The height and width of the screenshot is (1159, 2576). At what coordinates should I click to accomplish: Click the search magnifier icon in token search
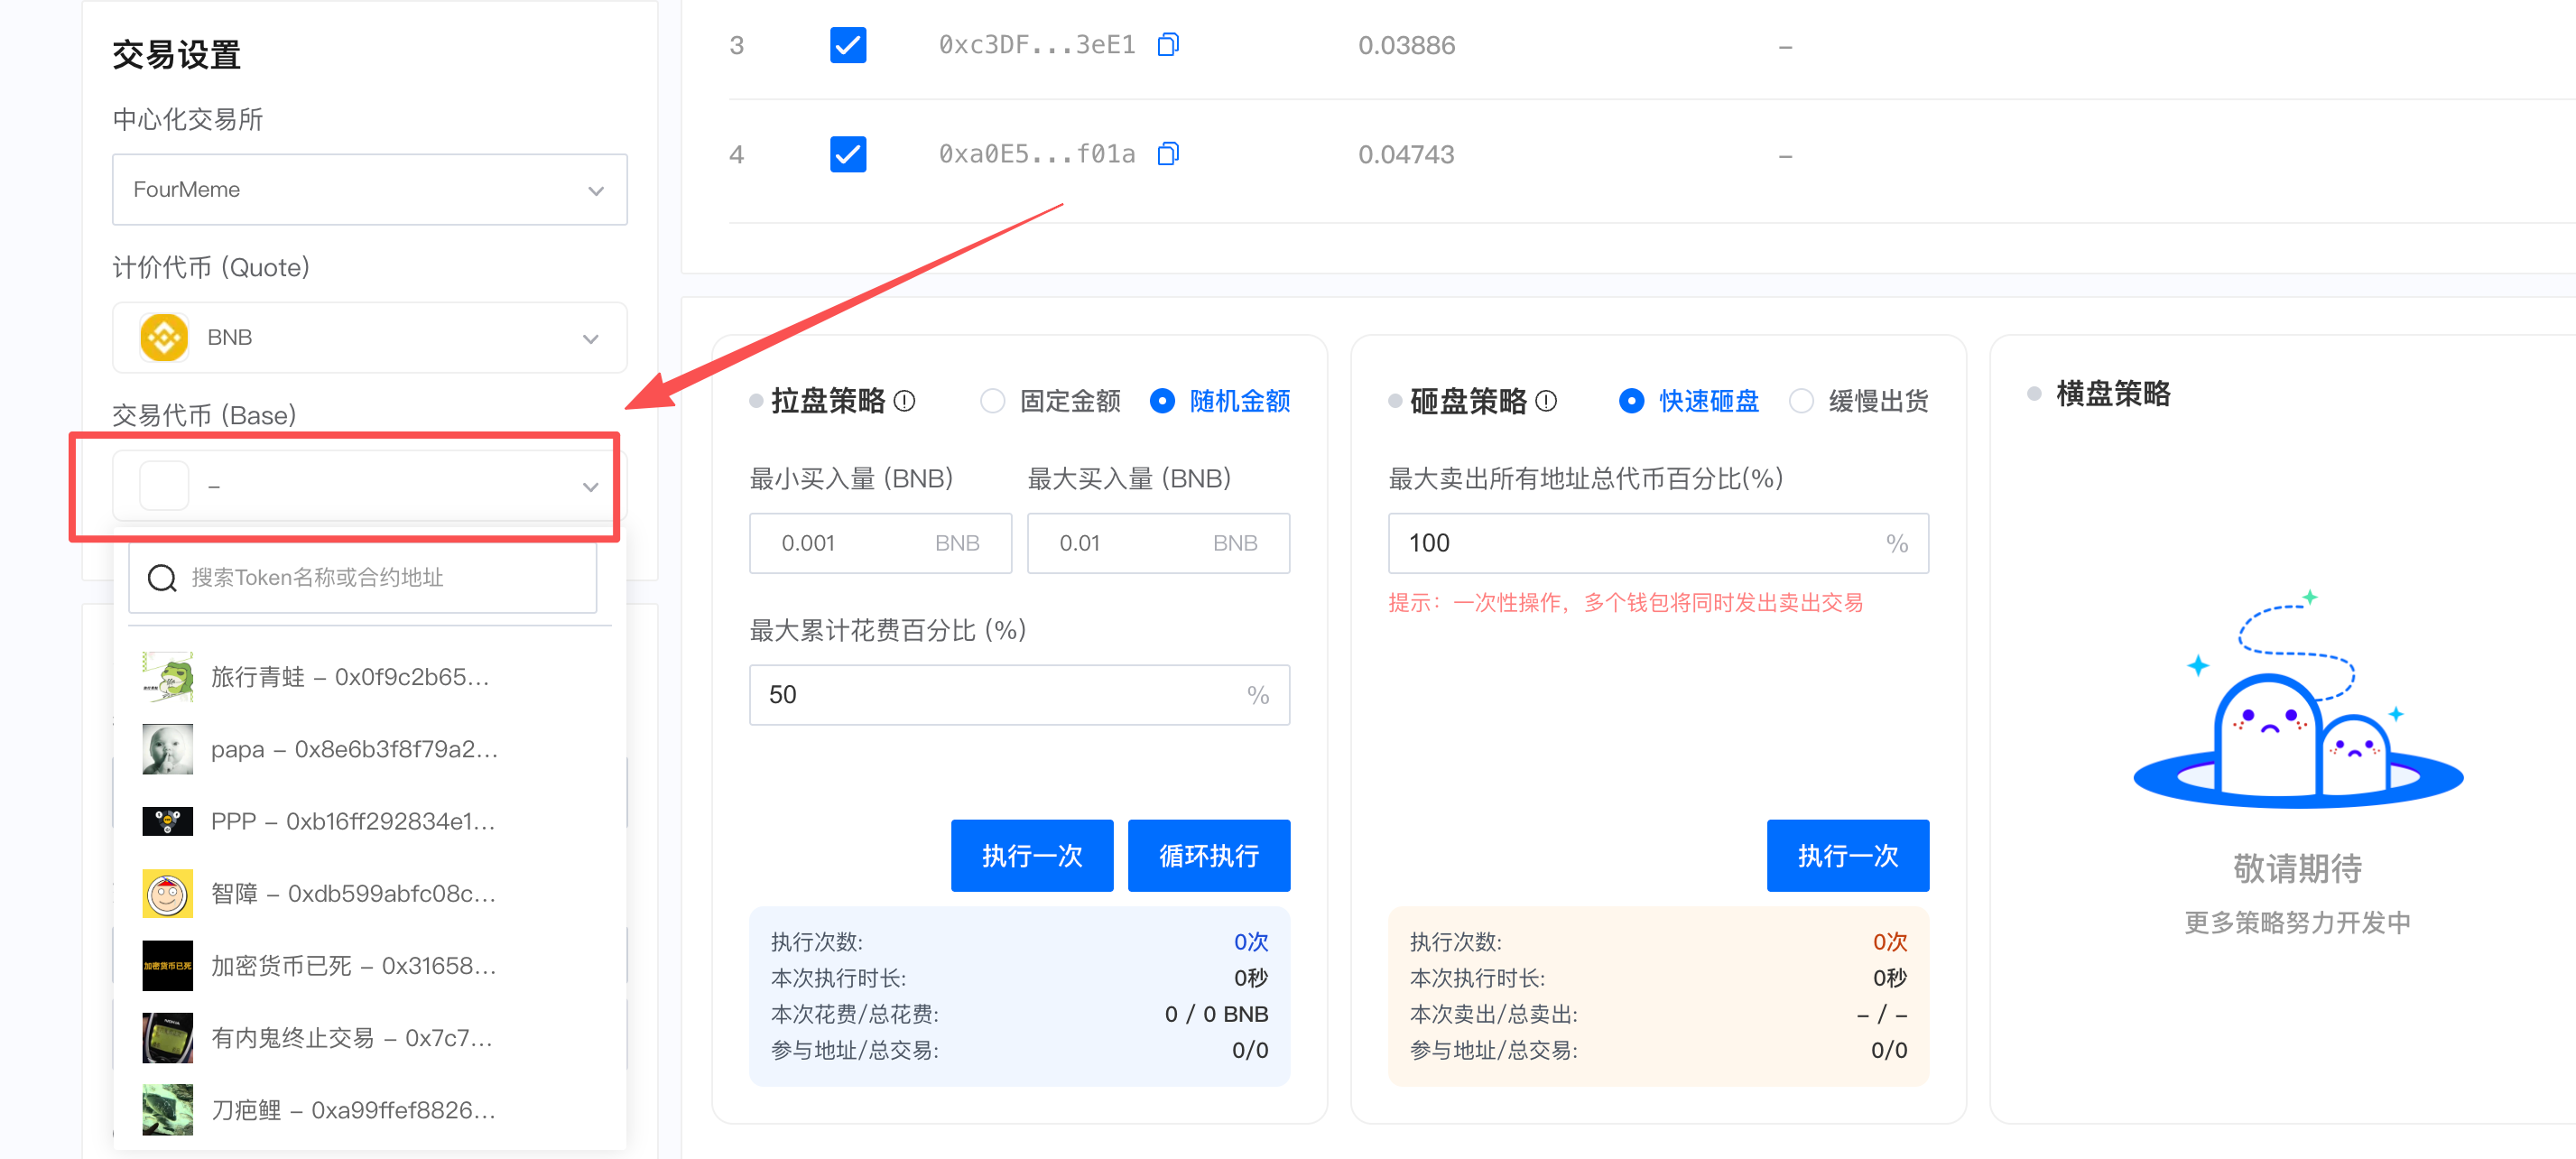click(x=162, y=577)
